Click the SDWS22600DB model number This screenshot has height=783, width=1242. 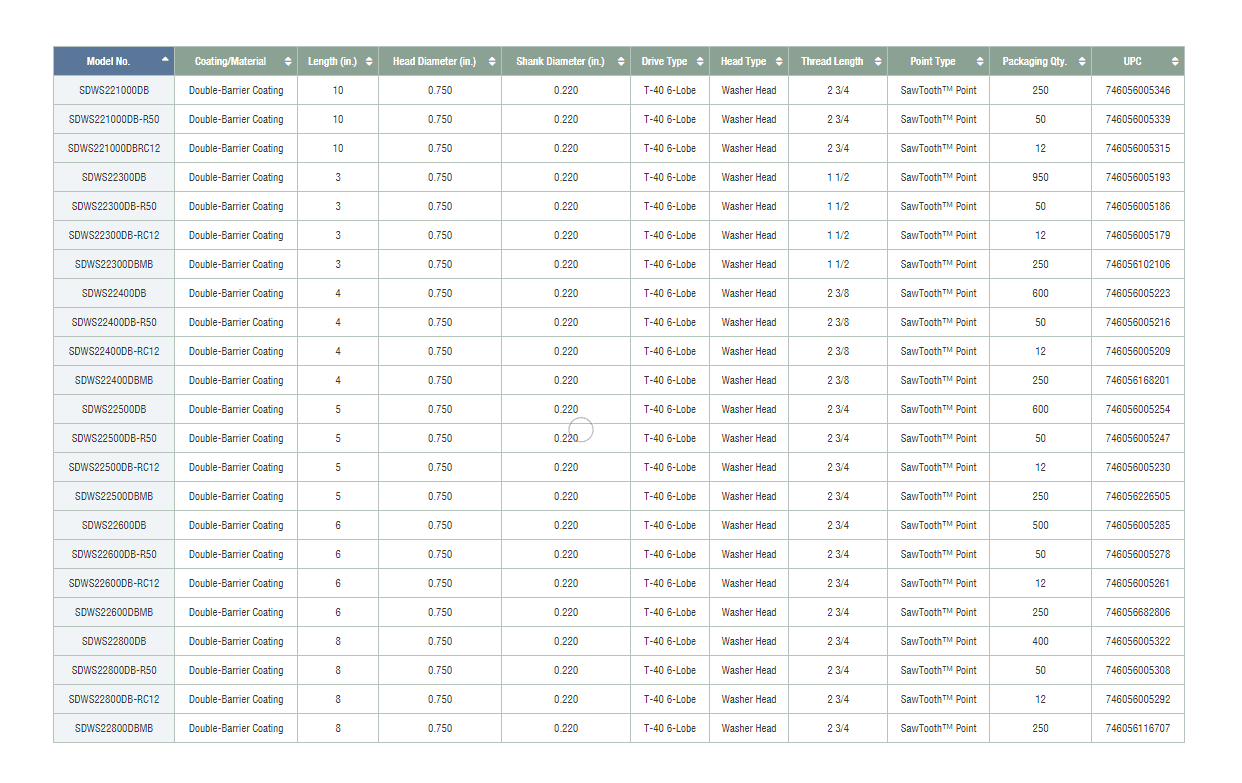click(x=114, y=525)
